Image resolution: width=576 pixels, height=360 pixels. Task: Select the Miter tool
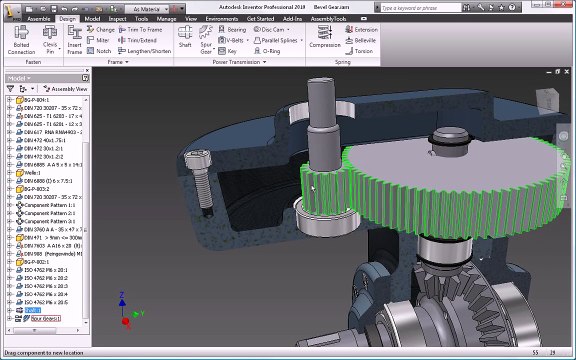98,40
